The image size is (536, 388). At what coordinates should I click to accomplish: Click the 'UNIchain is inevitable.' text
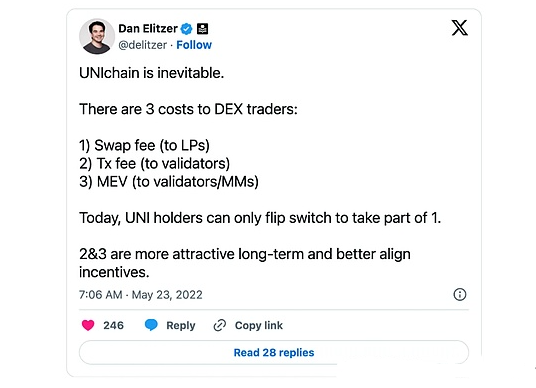(151, 73)
